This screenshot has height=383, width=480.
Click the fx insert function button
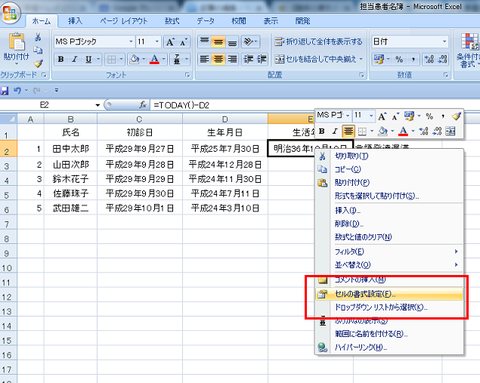click(x=143, y=105)
